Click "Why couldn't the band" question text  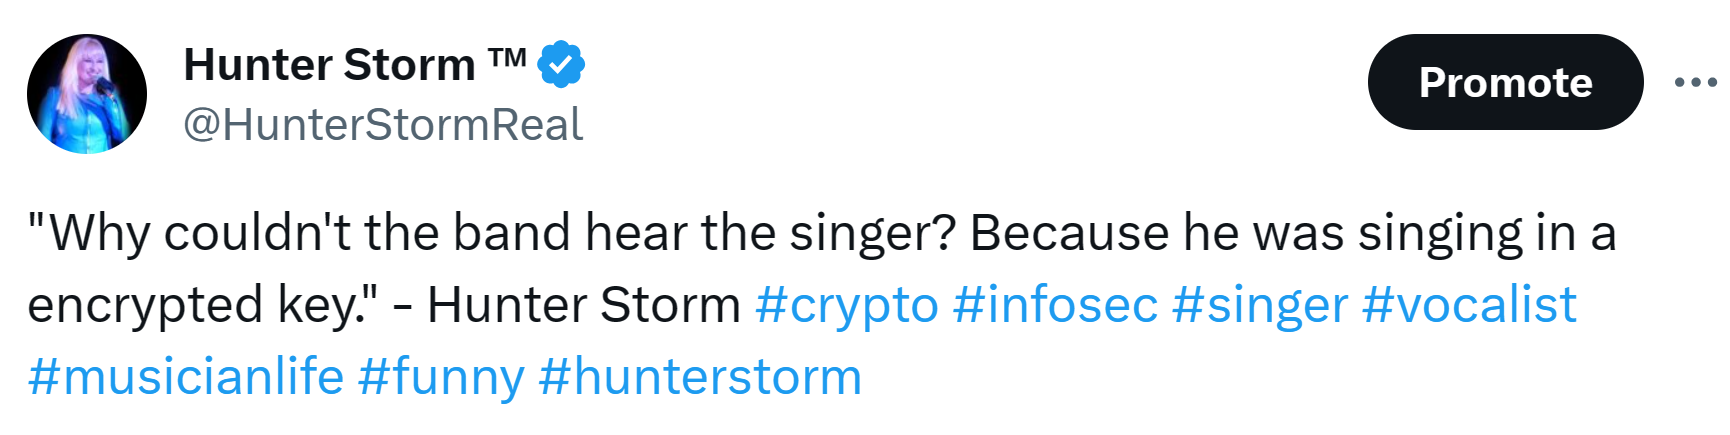[300, 233]
